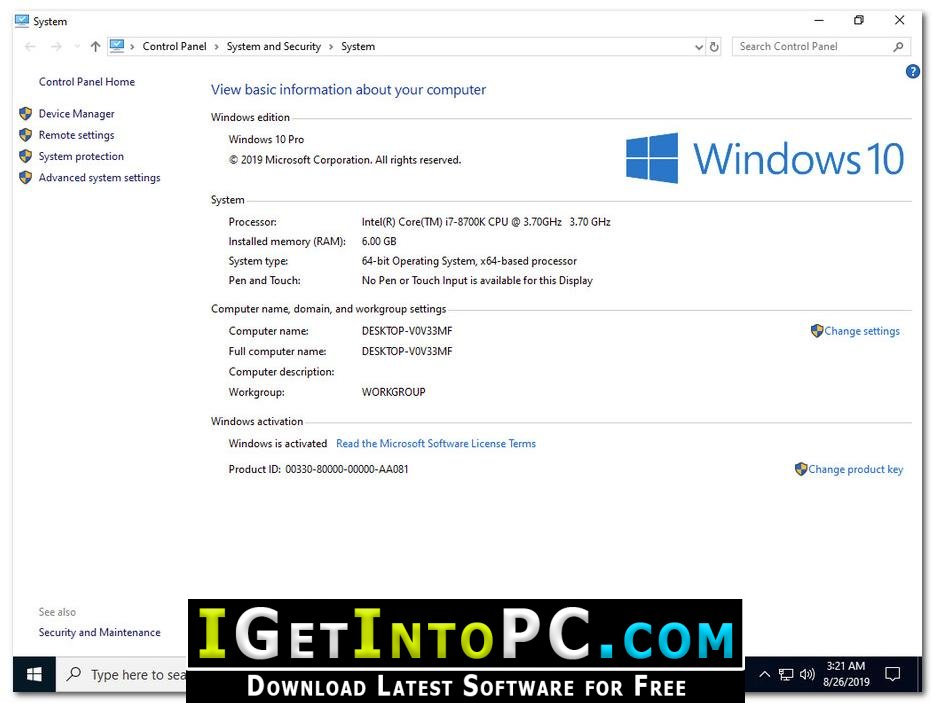The width and height of the screenshot is (932, 703).
Task: Read the Microsoft Software License Terms
Action: pos(436,443)
